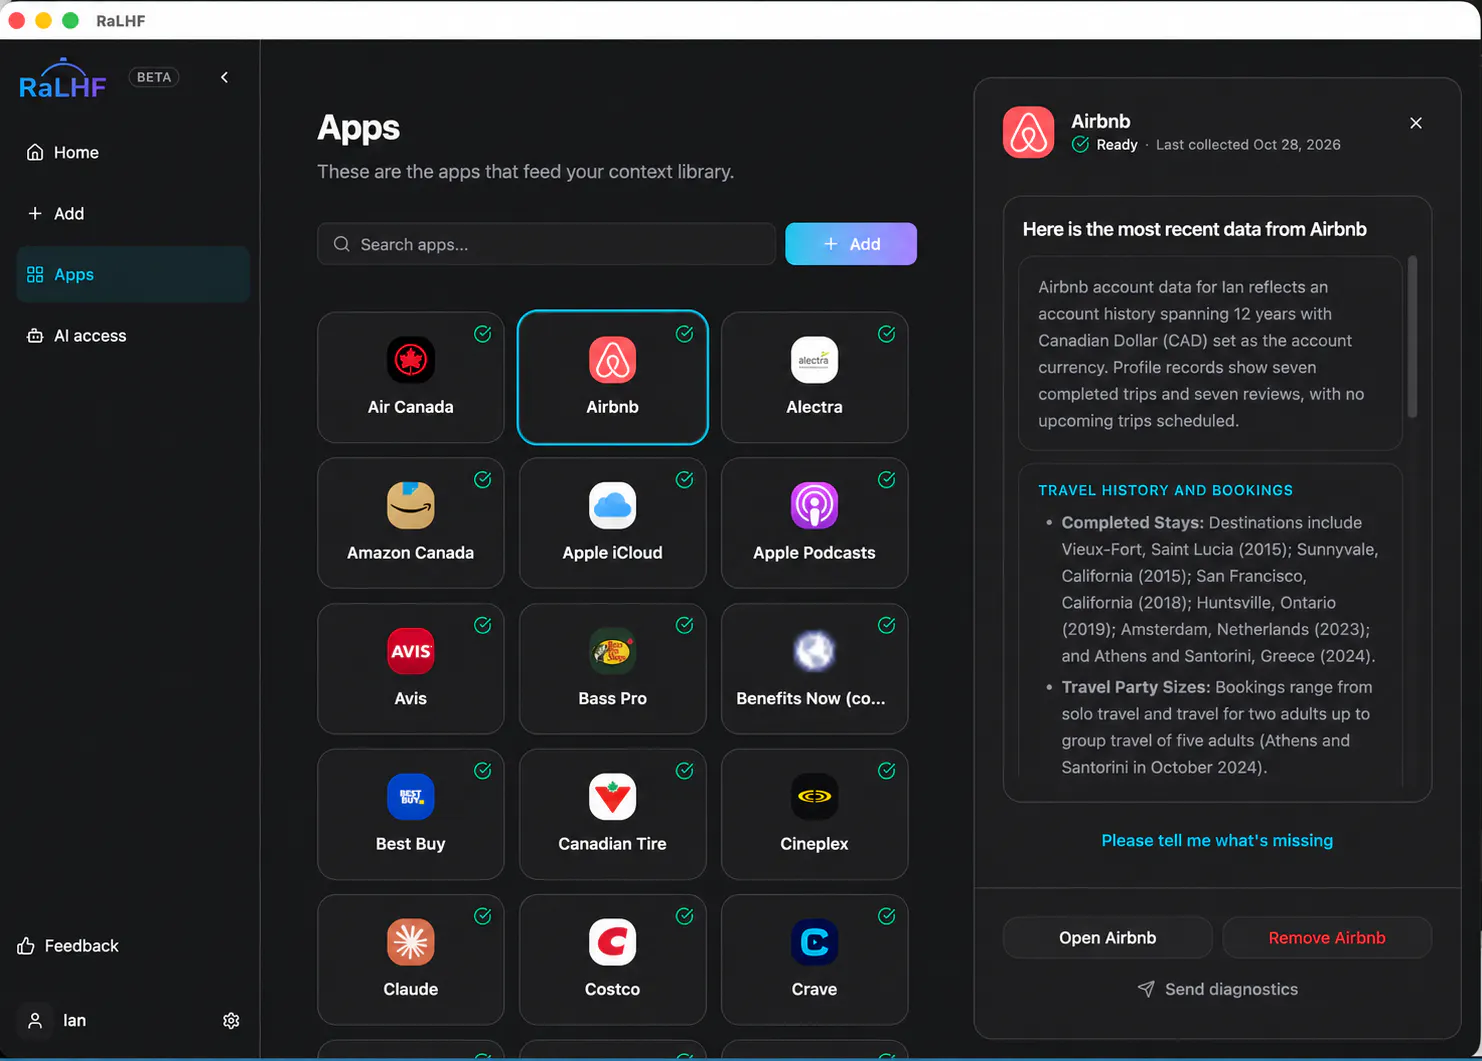Open the Apps section in sidebar
1482x1061 pixels.
[x=133, y=274]
